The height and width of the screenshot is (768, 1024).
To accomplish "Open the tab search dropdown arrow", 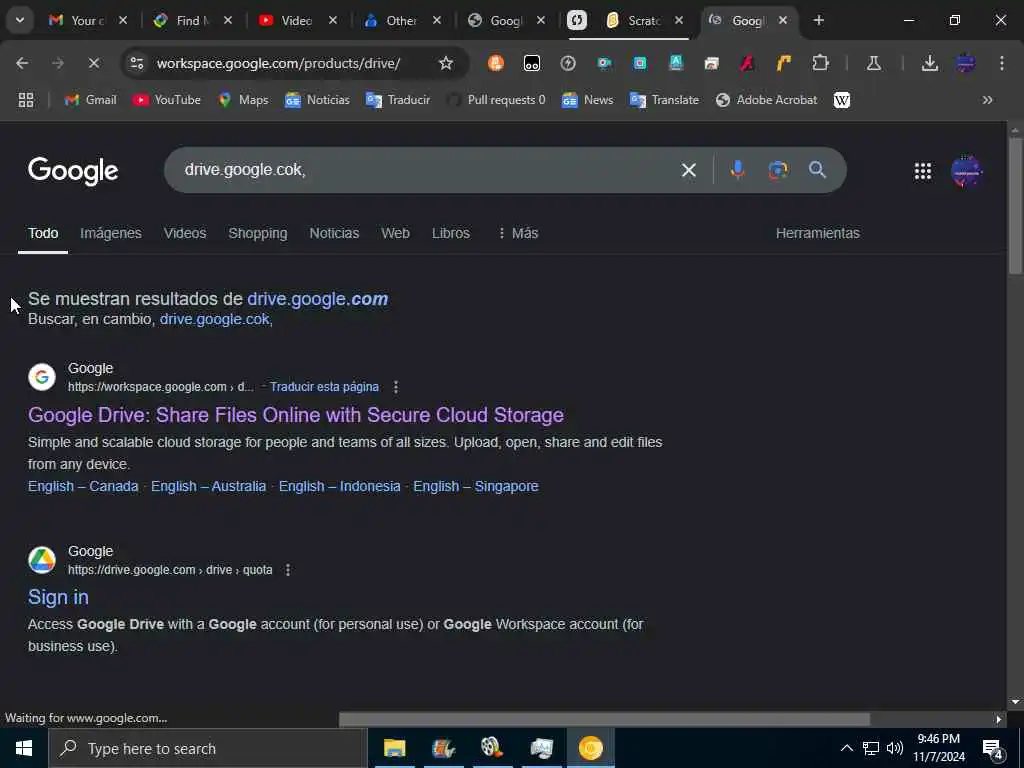I will pos(20,20).
